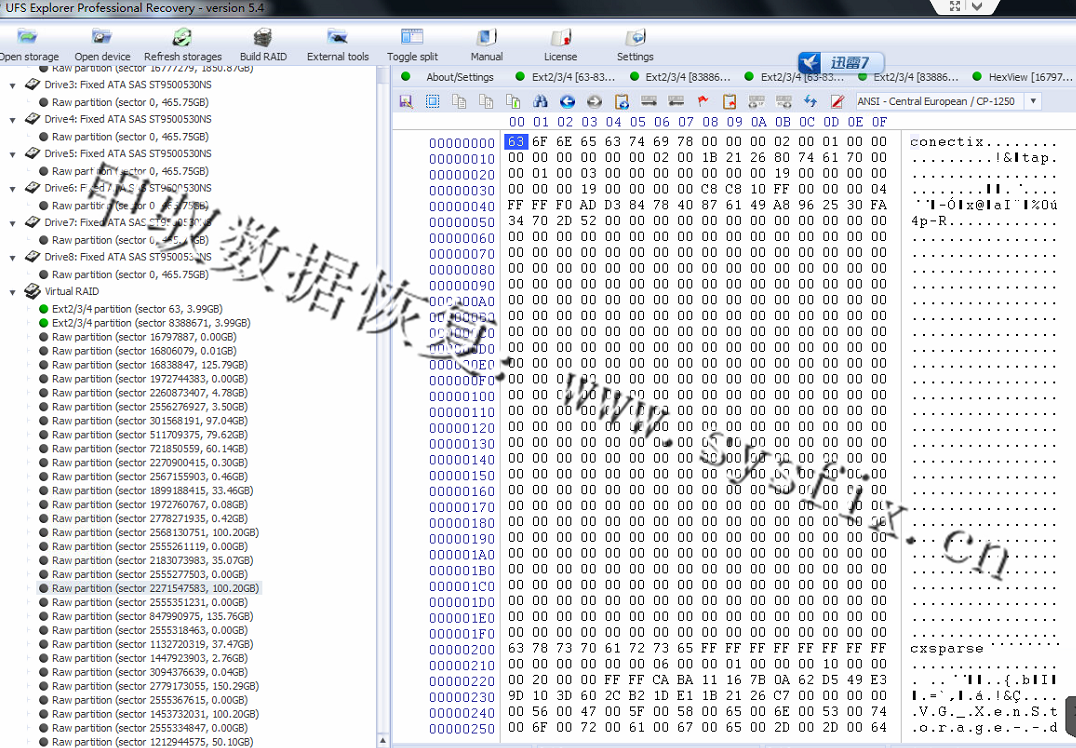Collapse the Drive4 tree node
The height and width of the screenshot is (748, 1076).
pos(12,120)
